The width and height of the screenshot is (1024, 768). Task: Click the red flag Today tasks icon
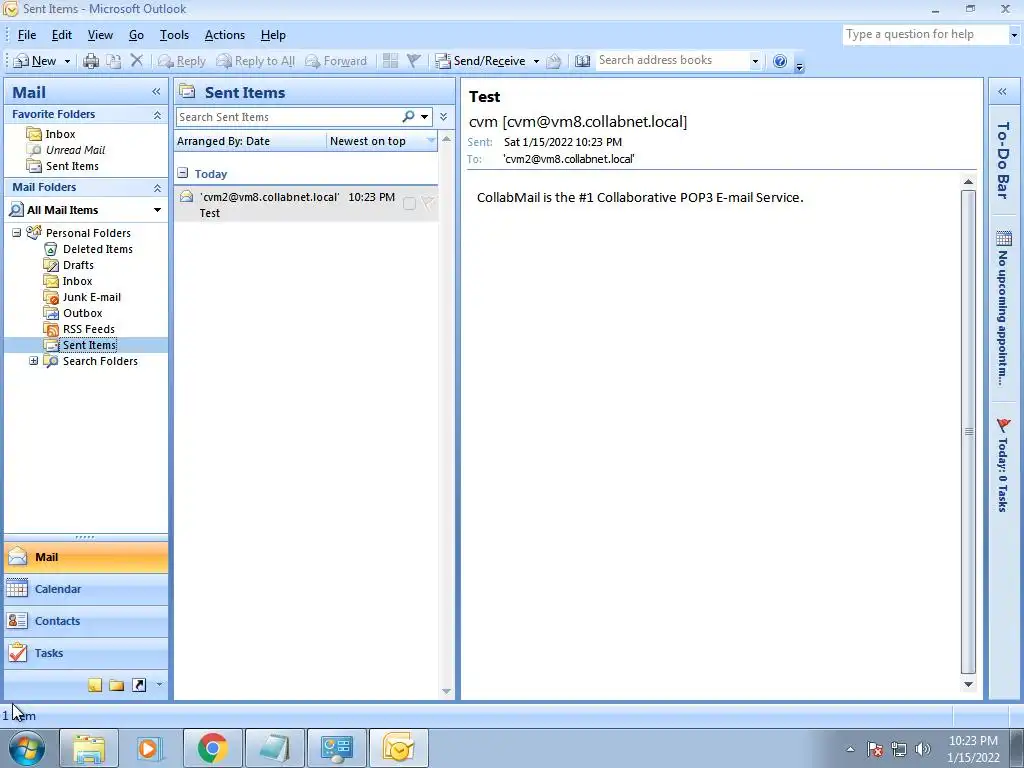[1004, 425]
